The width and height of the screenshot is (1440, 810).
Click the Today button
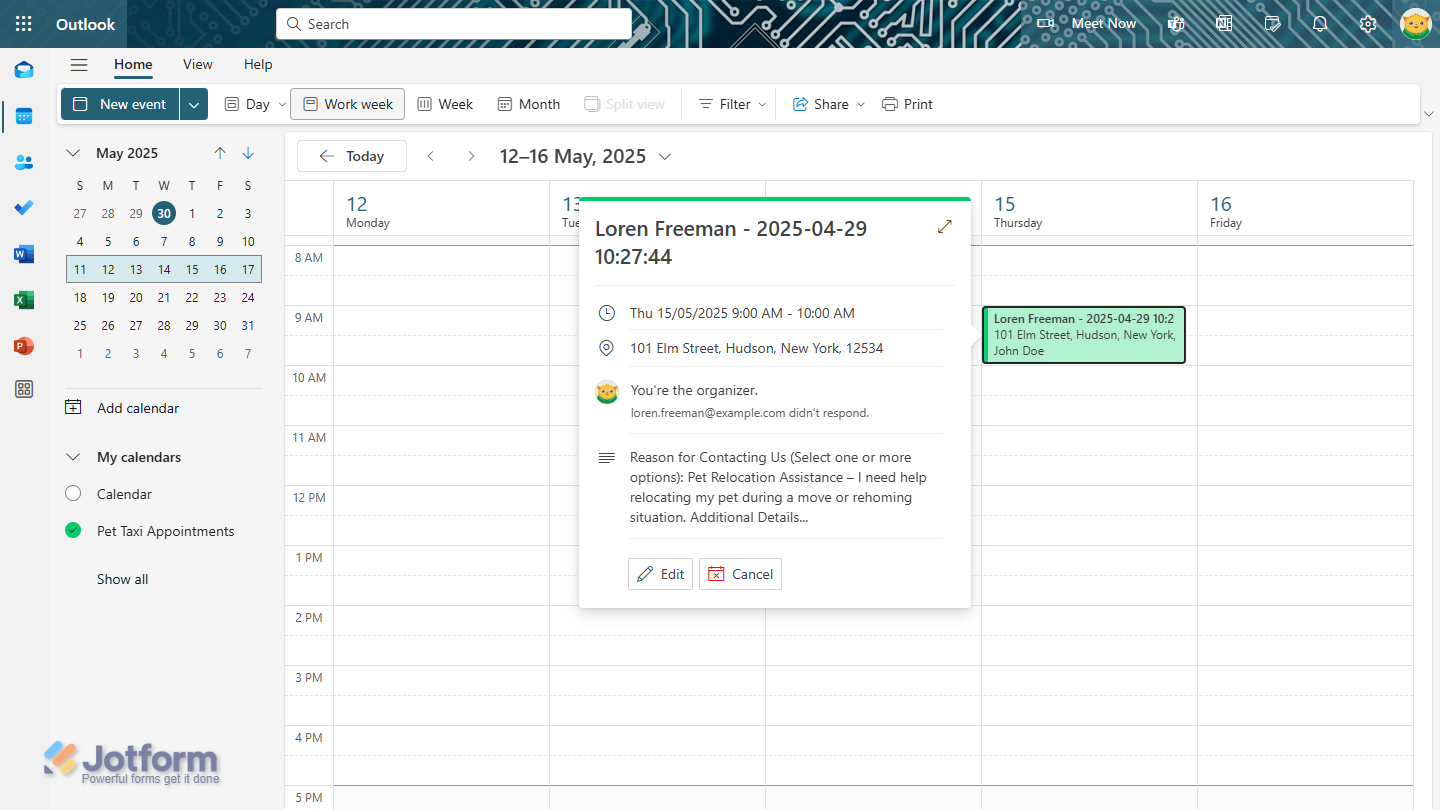tap(352, 156)
